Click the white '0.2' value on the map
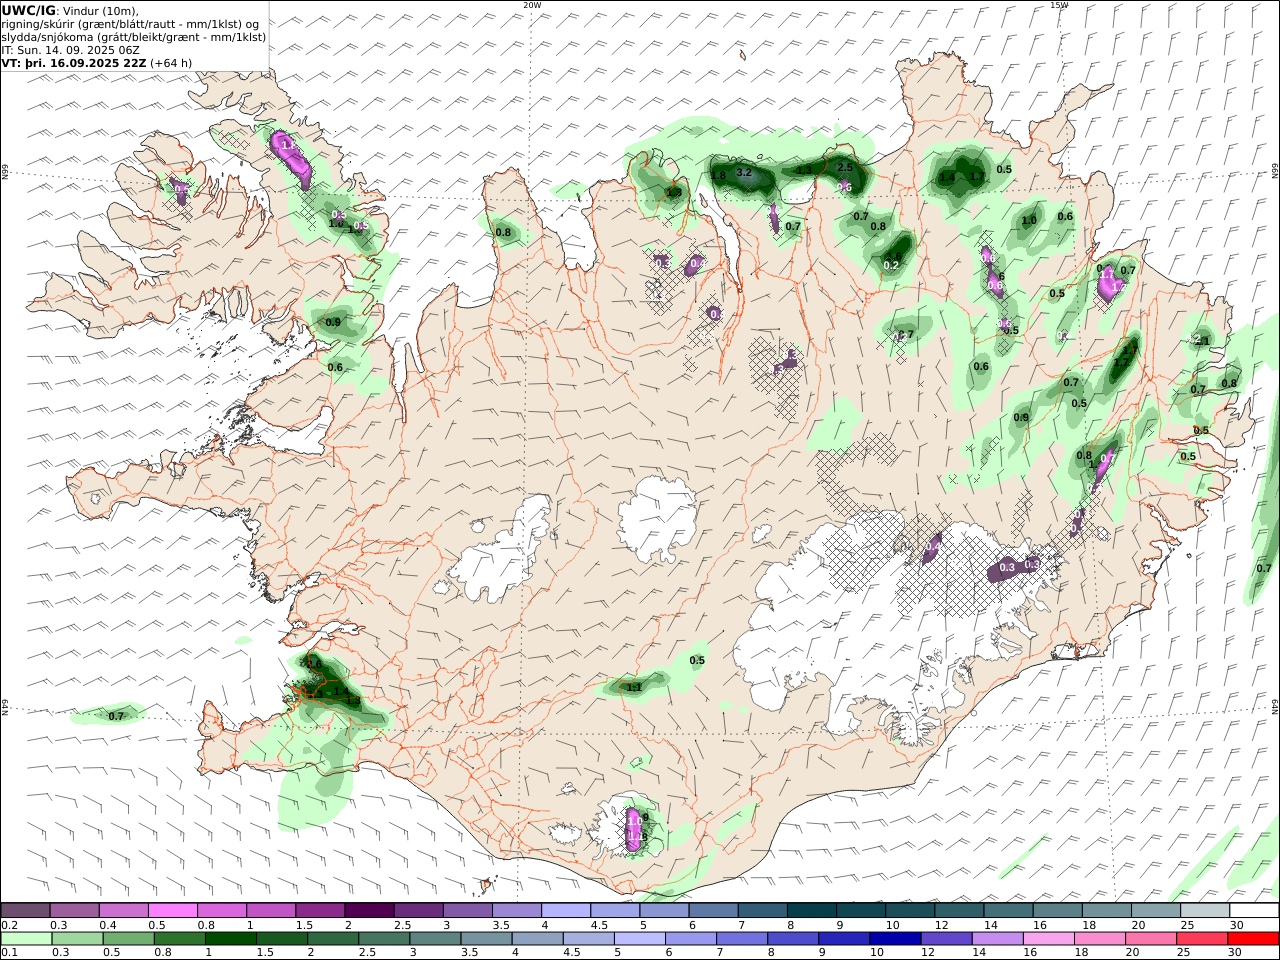 pos(892,265)
